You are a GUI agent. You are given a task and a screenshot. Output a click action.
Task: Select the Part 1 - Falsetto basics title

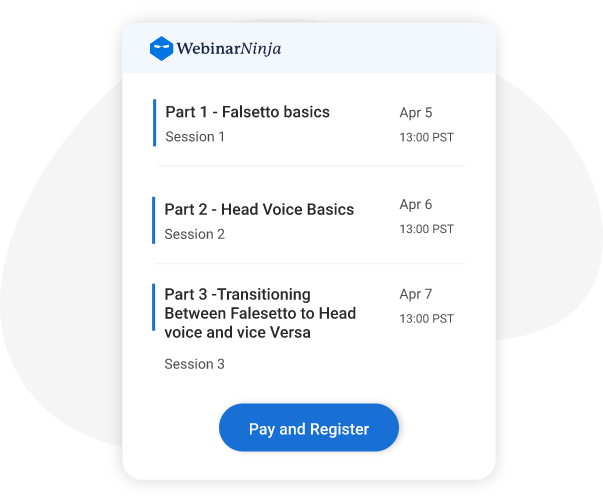point(247,112)
